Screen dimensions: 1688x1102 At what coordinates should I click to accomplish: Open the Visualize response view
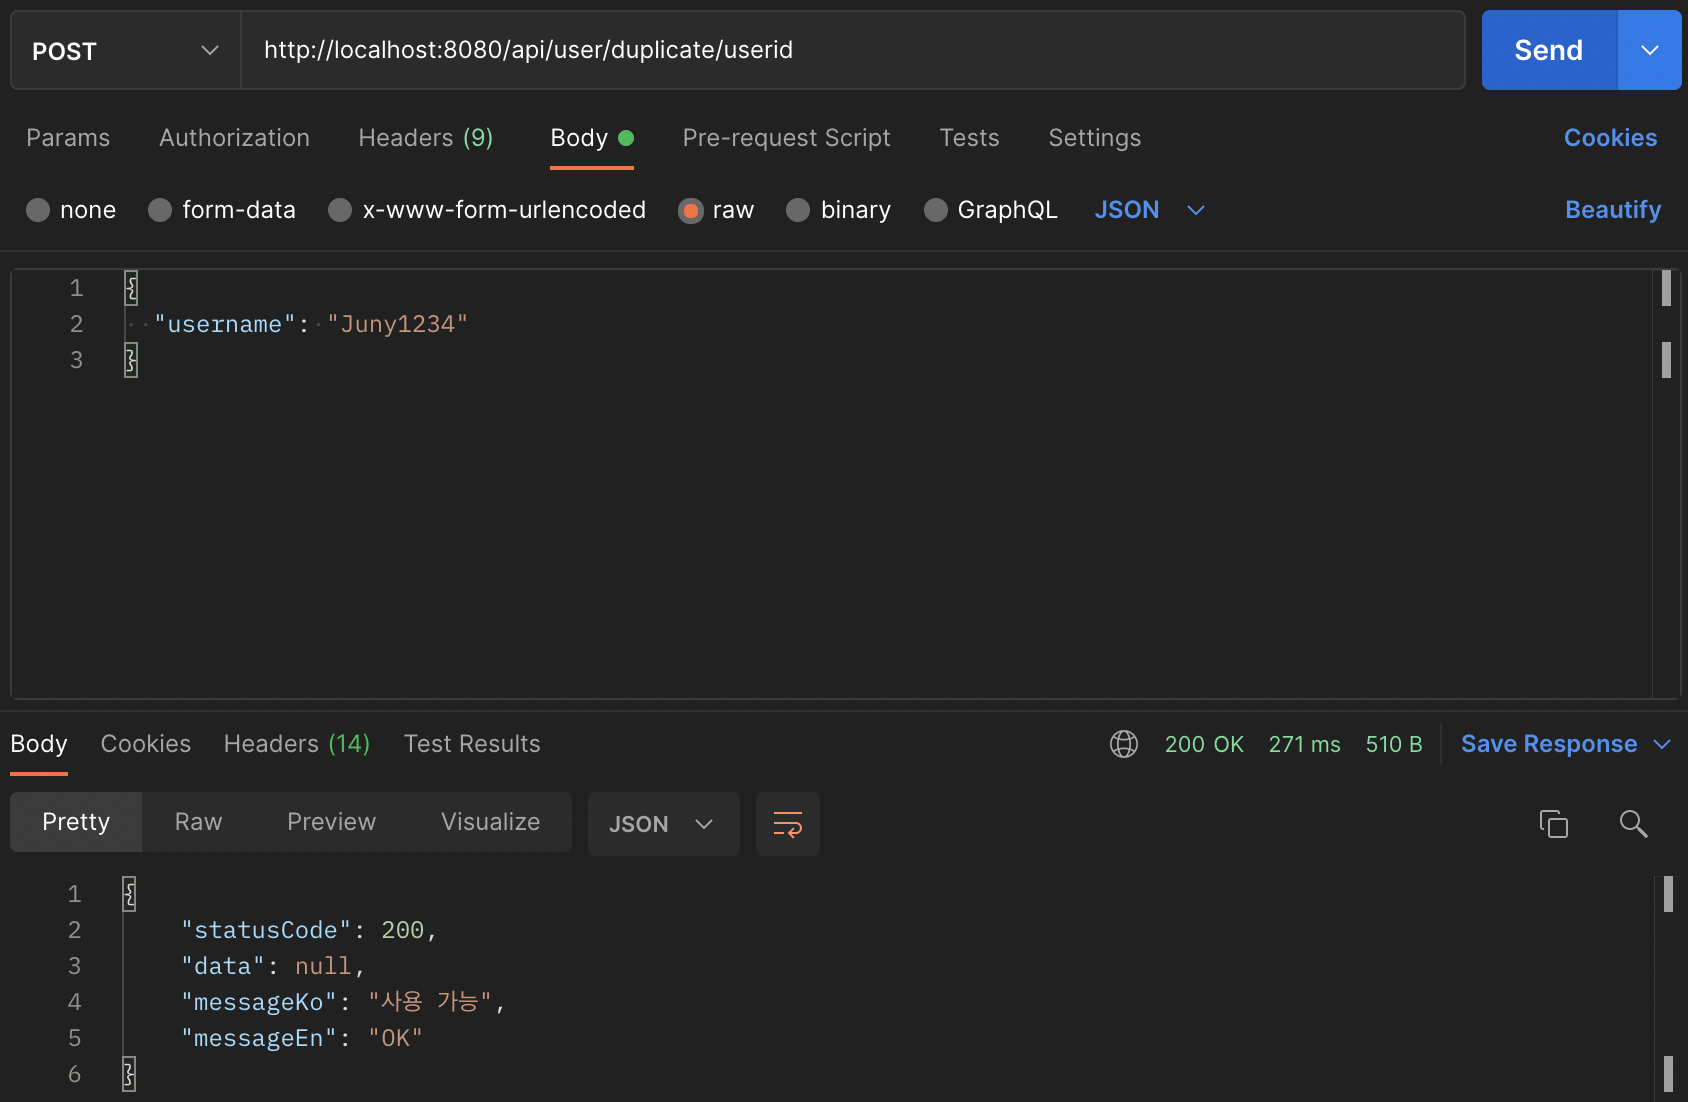click(x=491, y=822)
